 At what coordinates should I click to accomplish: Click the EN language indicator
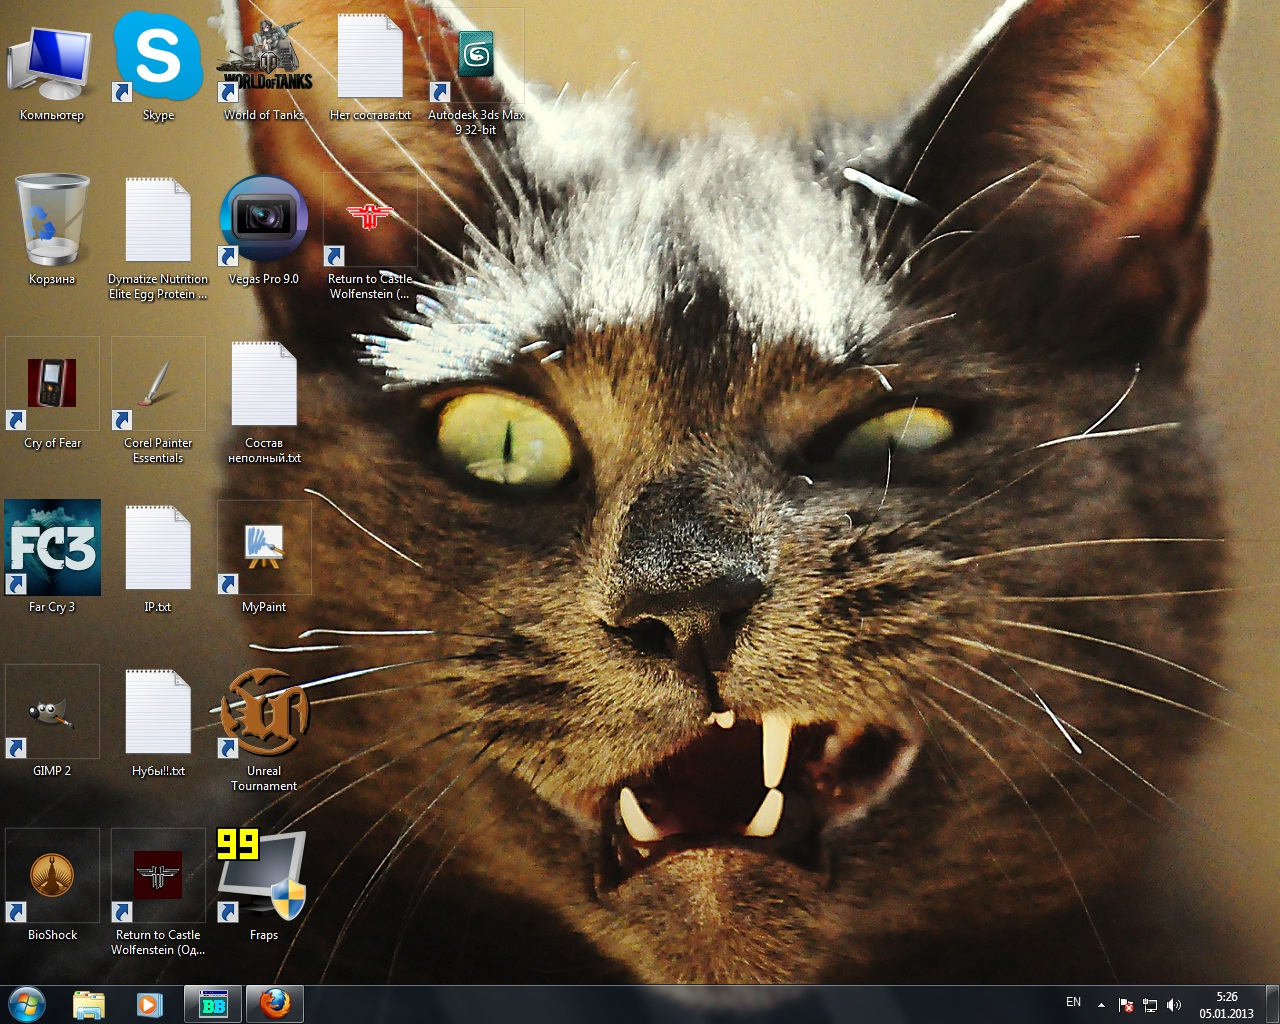(x=1073, y=1003)
